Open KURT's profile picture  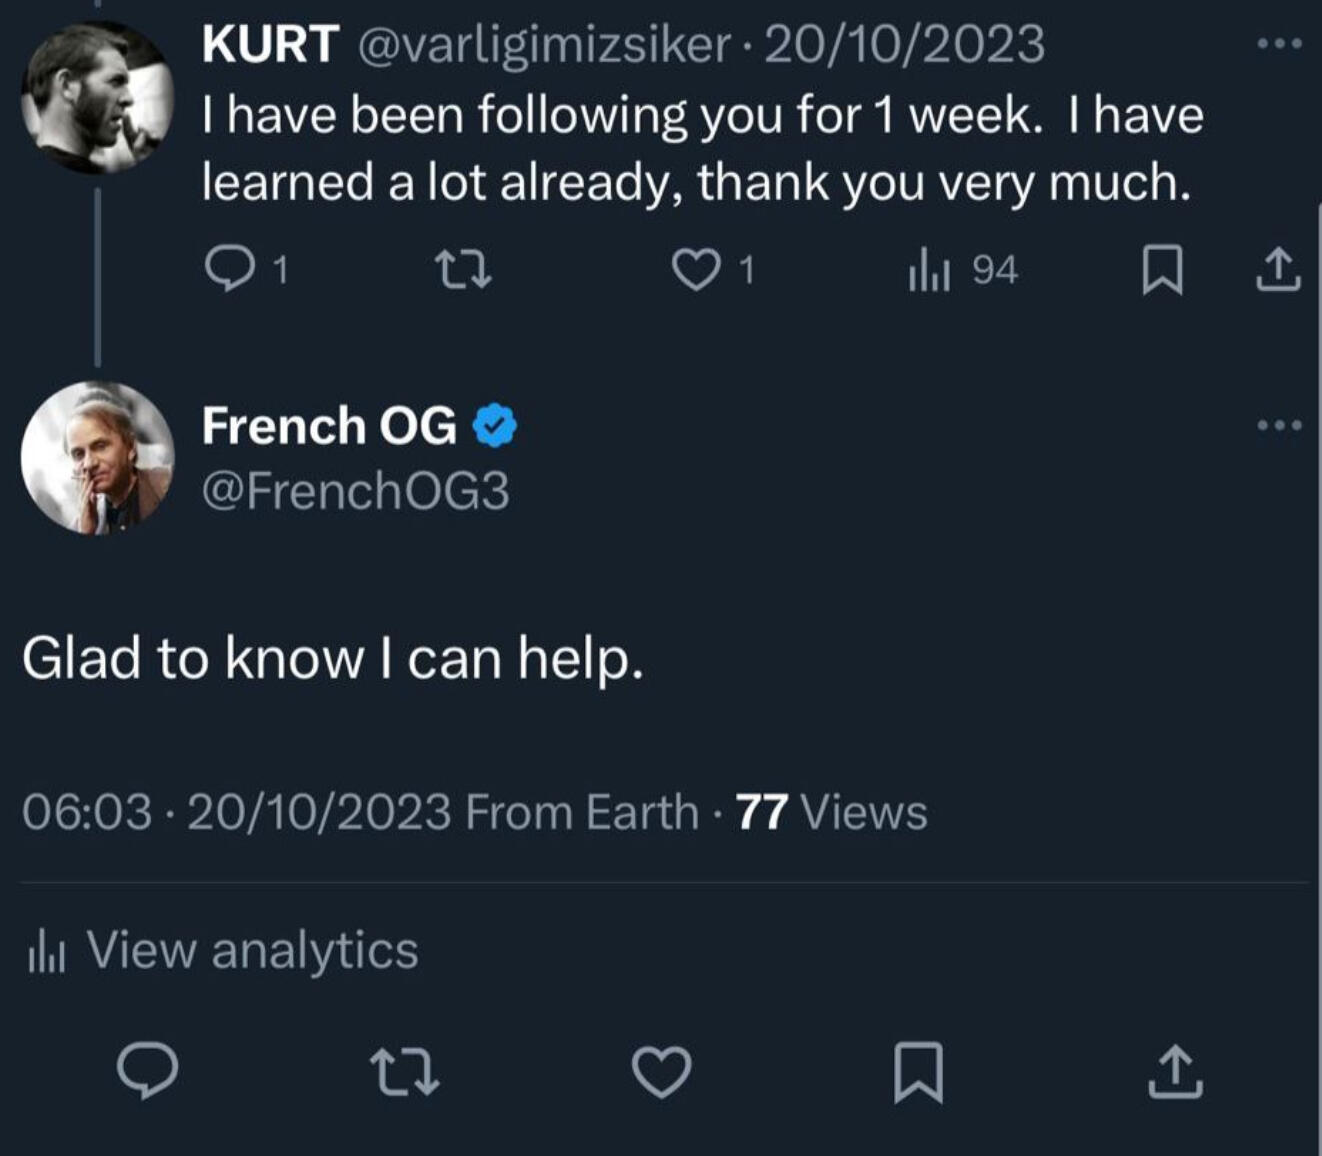coord(97,97)
